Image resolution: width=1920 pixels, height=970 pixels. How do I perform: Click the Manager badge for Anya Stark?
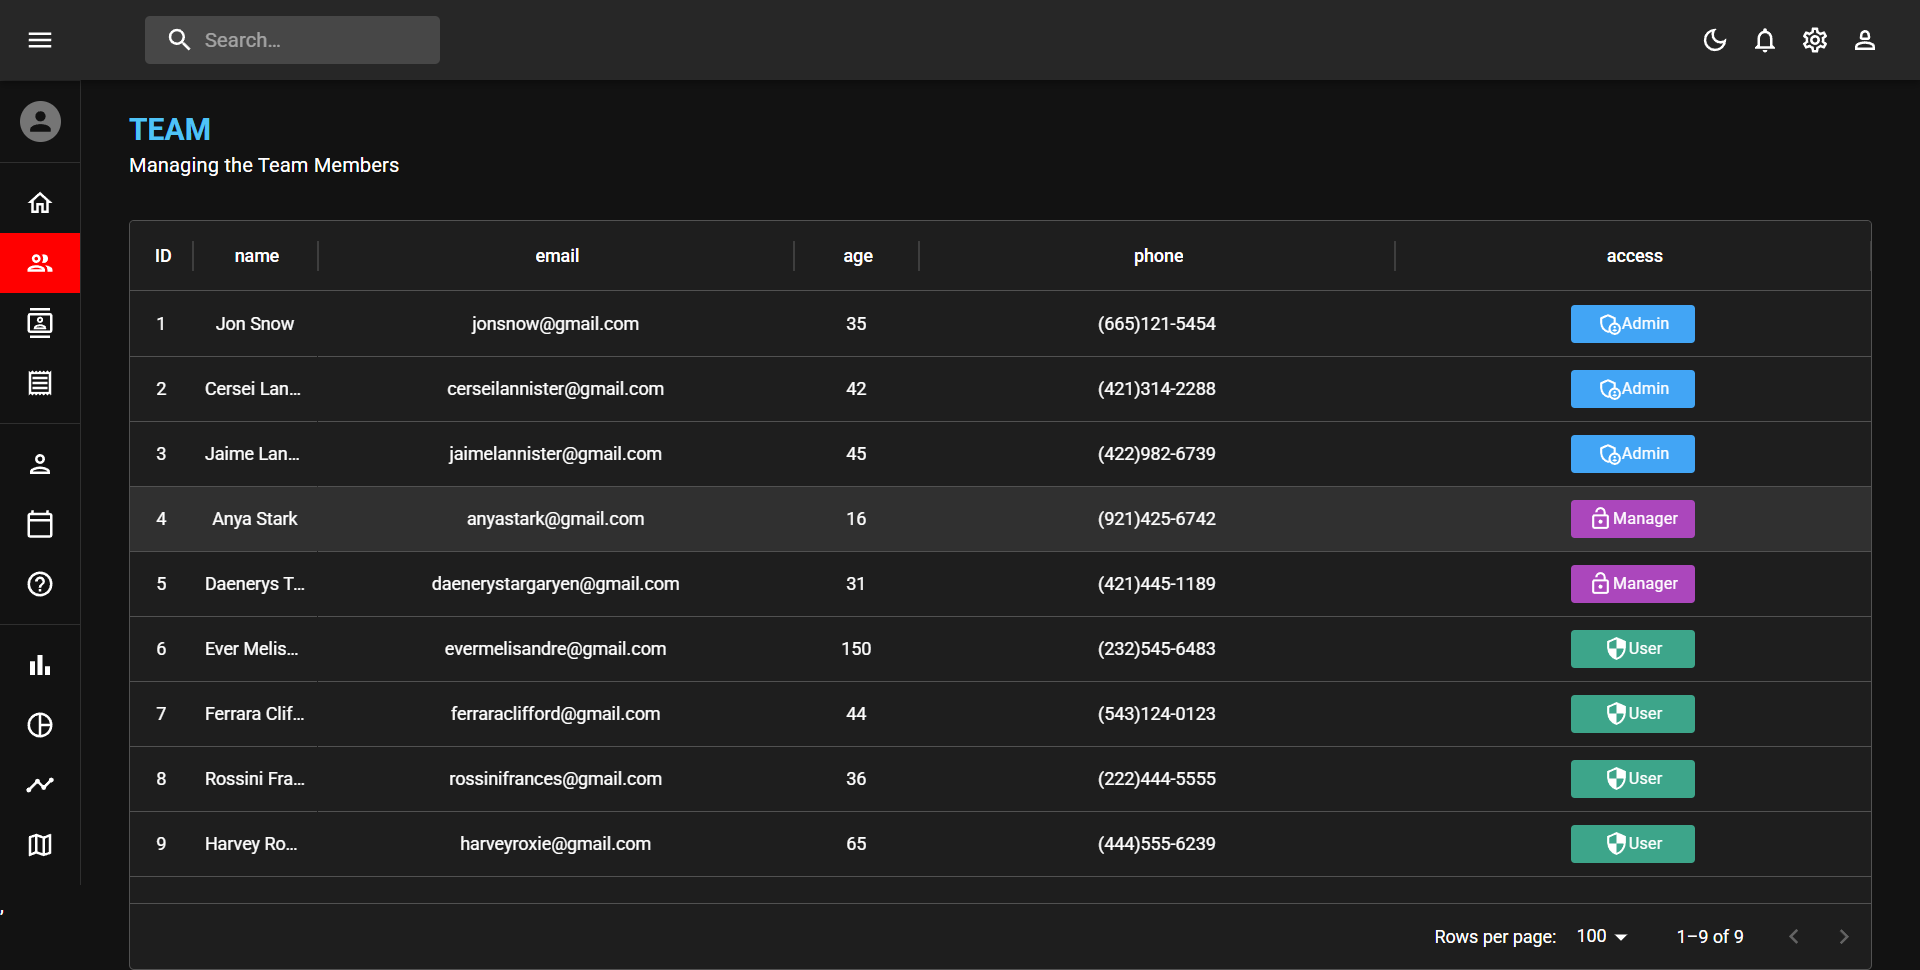pyautogui.click(x=1632, y=519)
